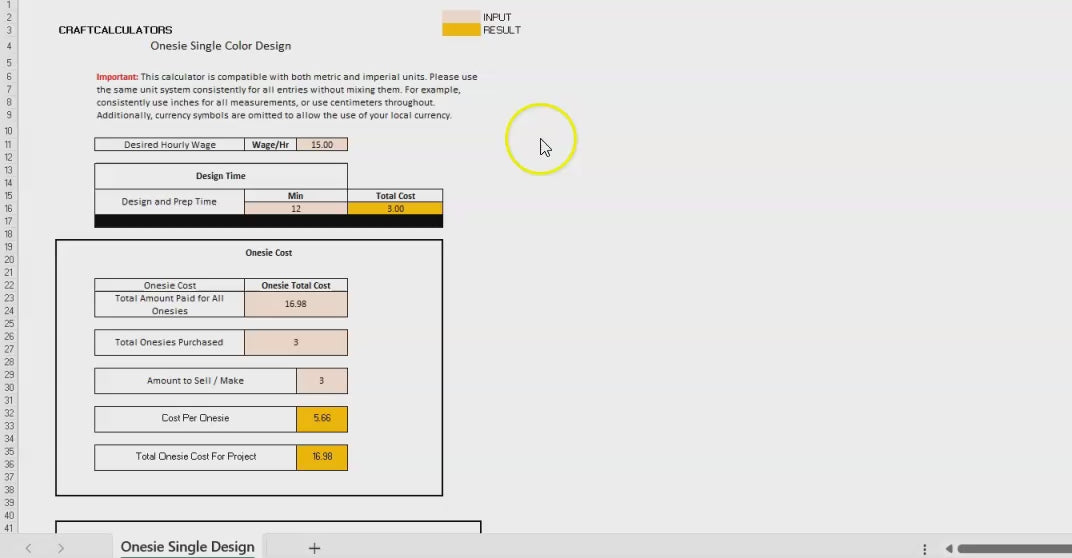Select the Cost Per Onesie result cell
1072x558 pixels.
pos(322,418)
